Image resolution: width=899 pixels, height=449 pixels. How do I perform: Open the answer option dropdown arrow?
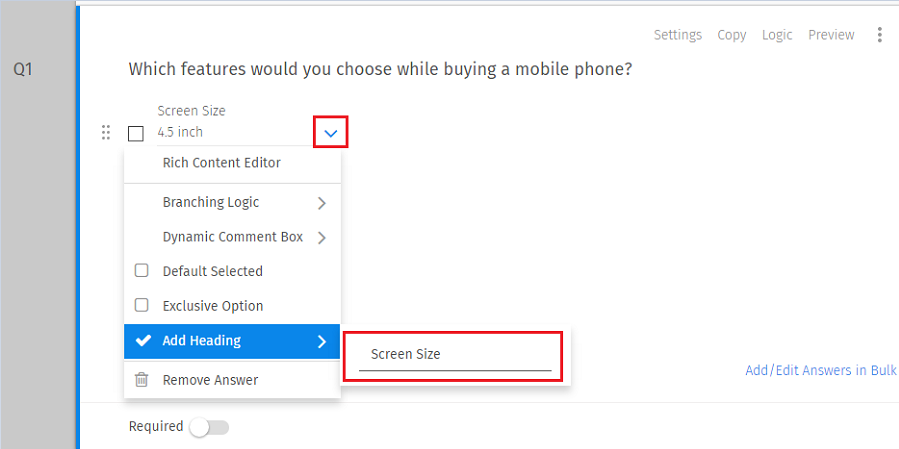pyautogui.click(x=331, y=132)
